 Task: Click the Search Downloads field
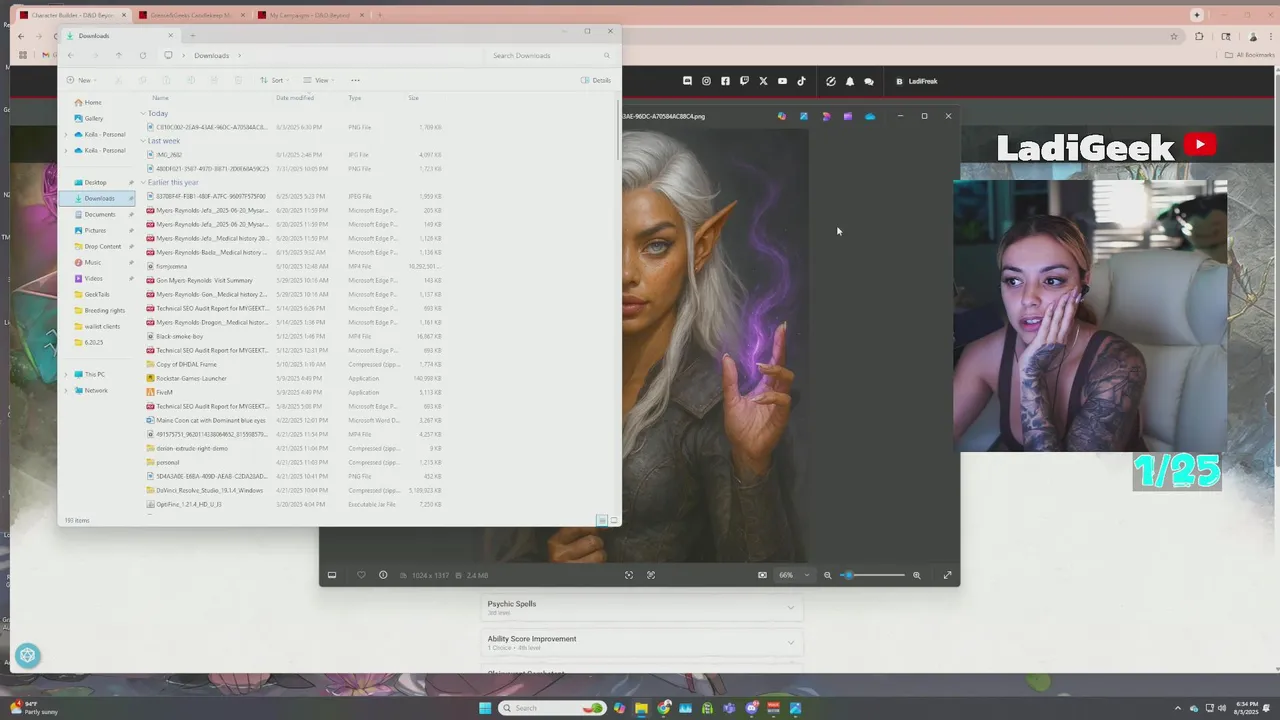550,55
